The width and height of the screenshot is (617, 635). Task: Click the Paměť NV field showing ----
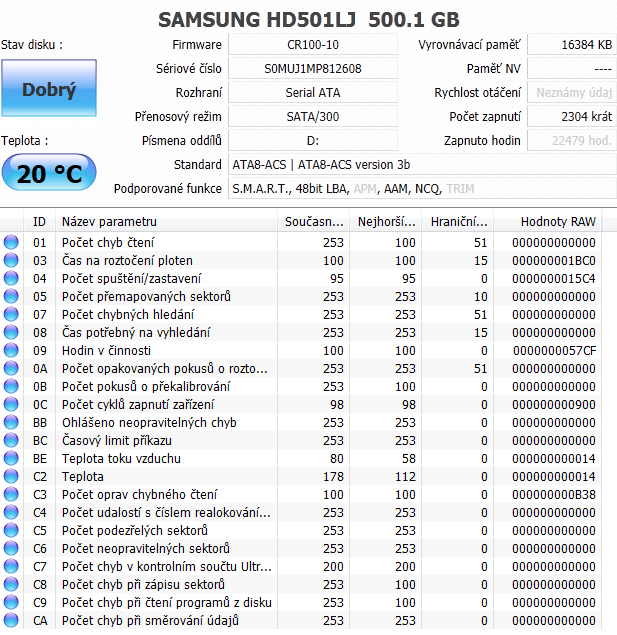point(572,68)
